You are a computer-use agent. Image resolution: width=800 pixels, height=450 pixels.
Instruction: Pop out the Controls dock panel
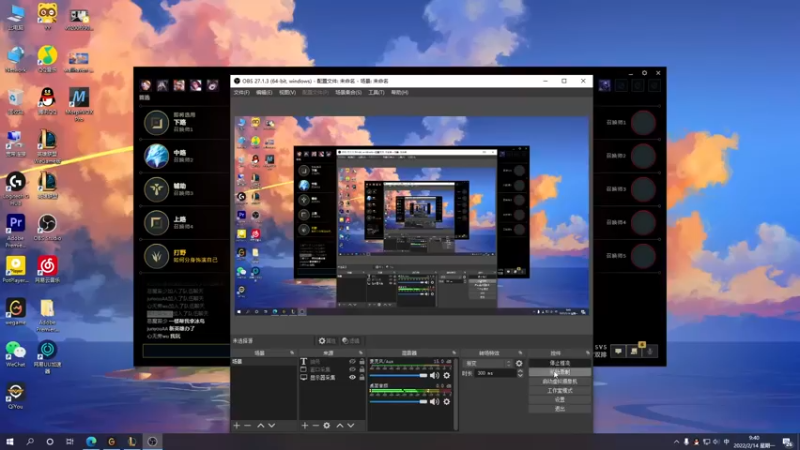click(x=587, y=353)
